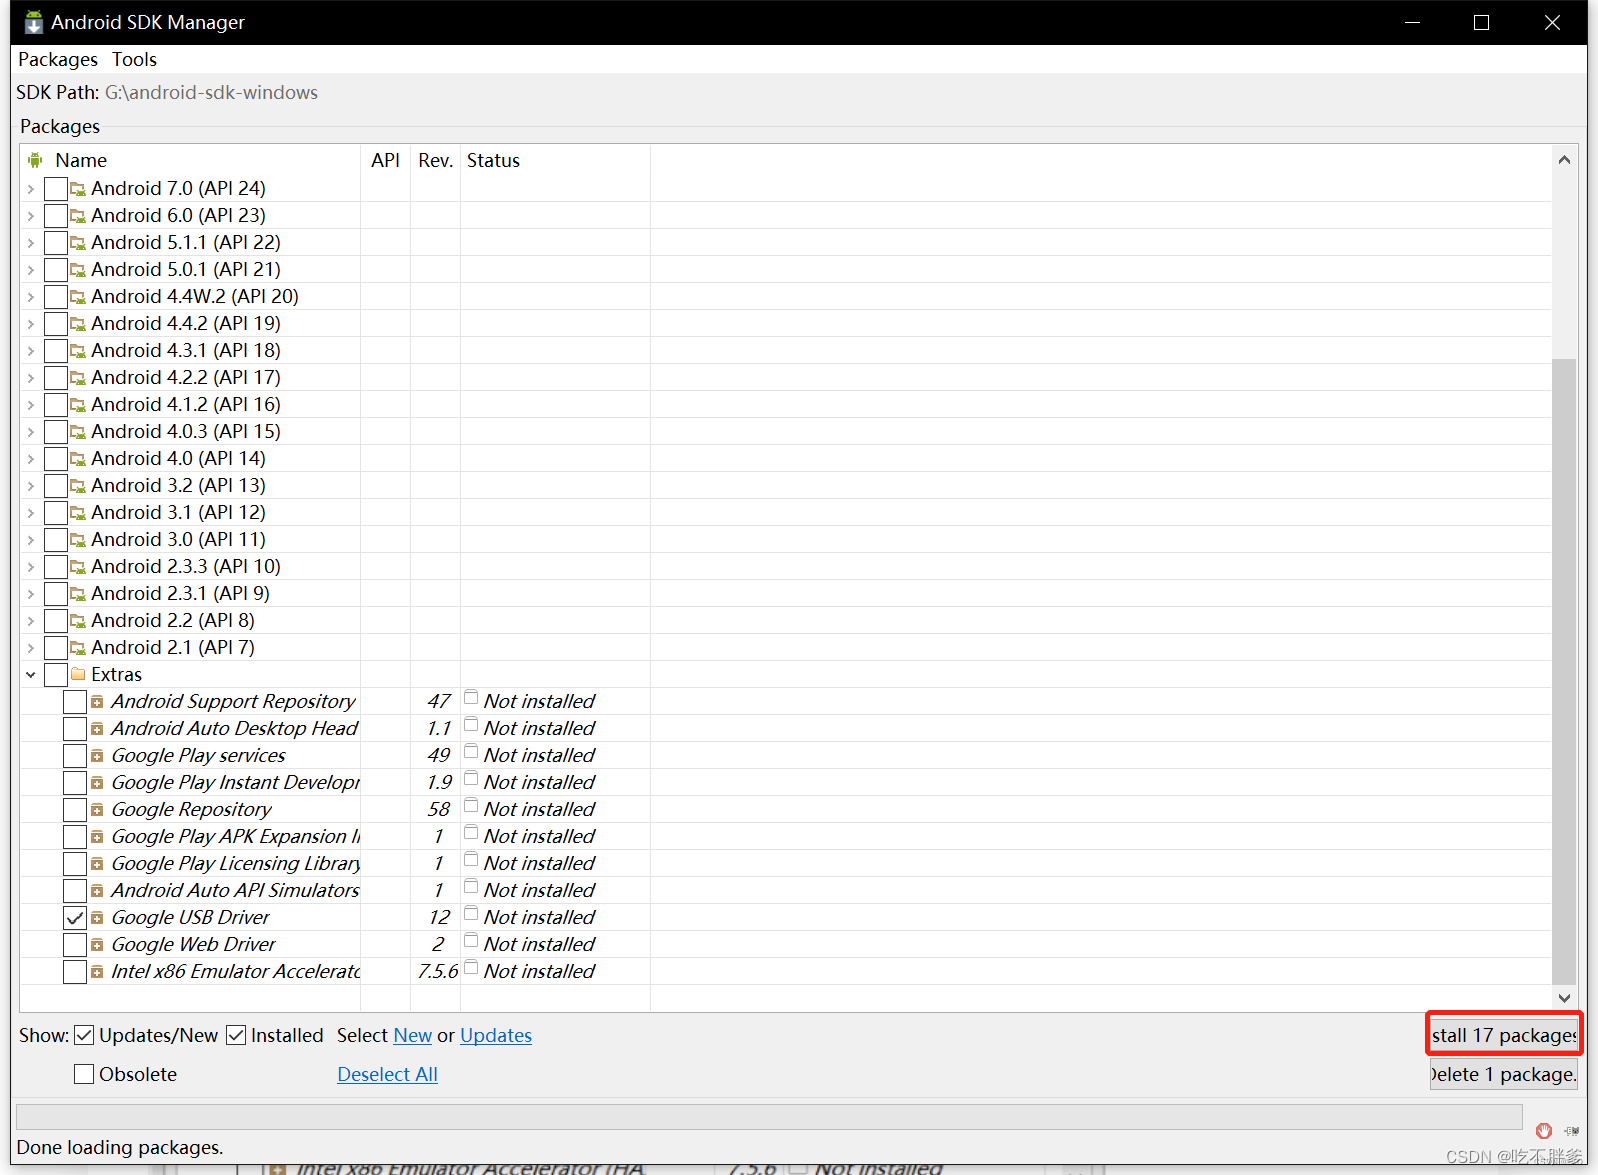Sort by the Name column header
This screenshot has height=1175, width=1598.
pyautogui.click(x=190, y=160)
